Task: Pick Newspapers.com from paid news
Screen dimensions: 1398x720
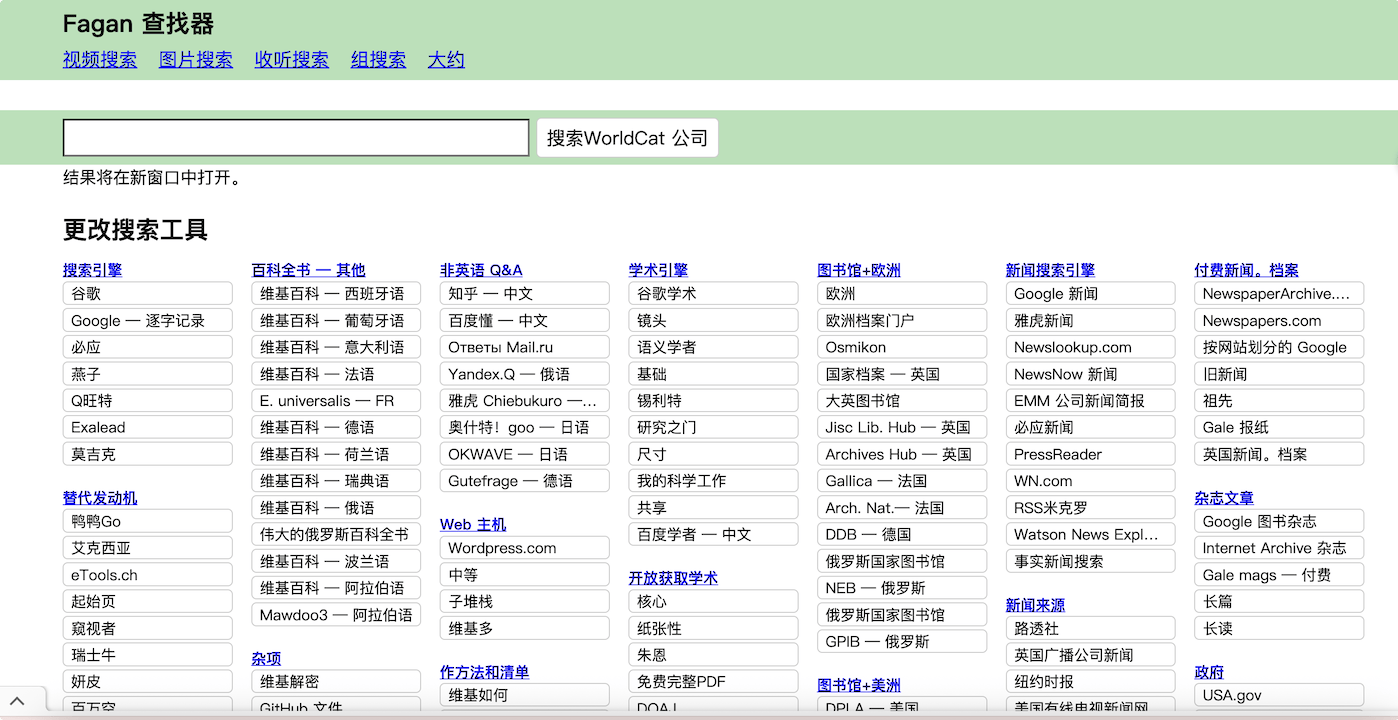Action: pyautogui.click(x=1278, y=321)
